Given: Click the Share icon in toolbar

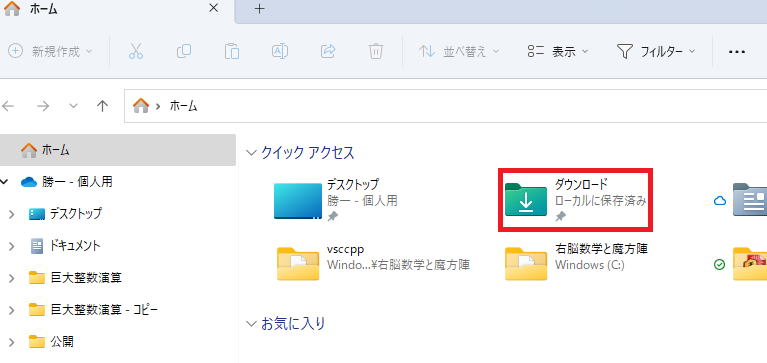Looking at the screenshot, I should [328, 51].
